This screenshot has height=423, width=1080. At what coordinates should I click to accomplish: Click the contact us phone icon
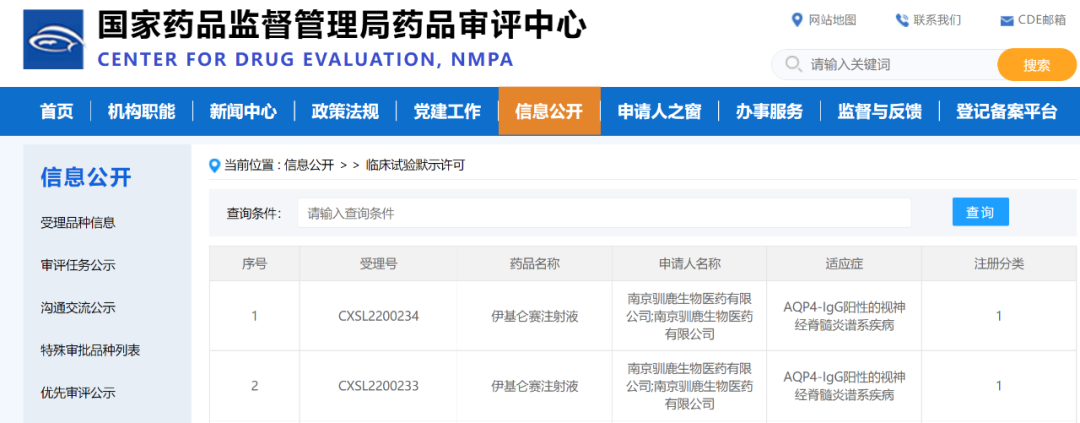[902, 20]
